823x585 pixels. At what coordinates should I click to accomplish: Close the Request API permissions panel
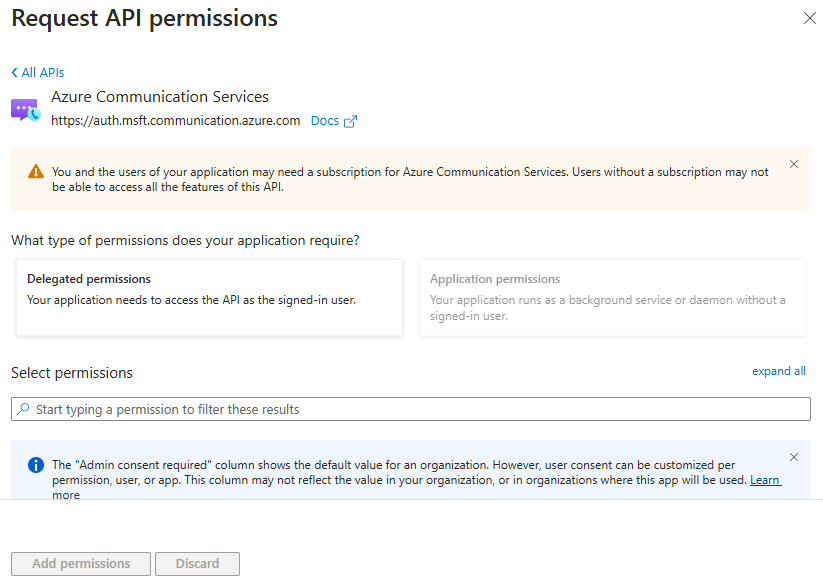809,18
